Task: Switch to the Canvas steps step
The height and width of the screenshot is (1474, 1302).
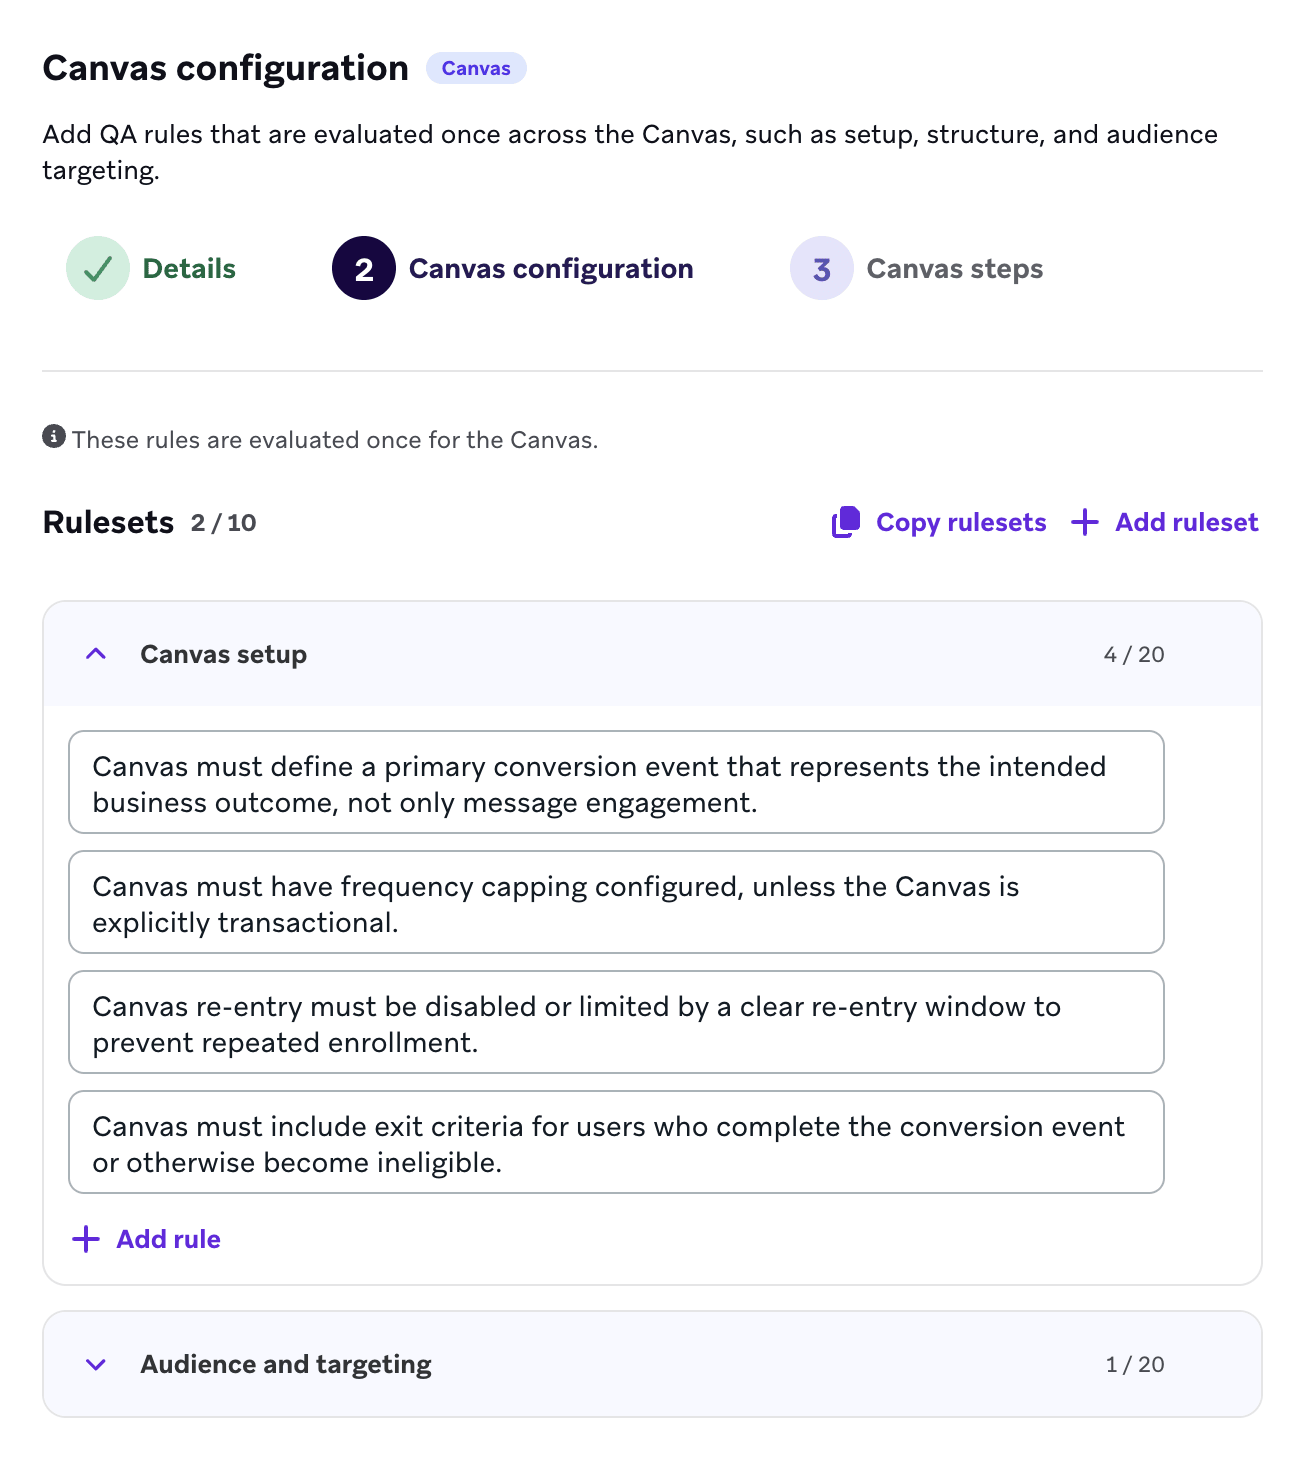Action: (954, 268)
